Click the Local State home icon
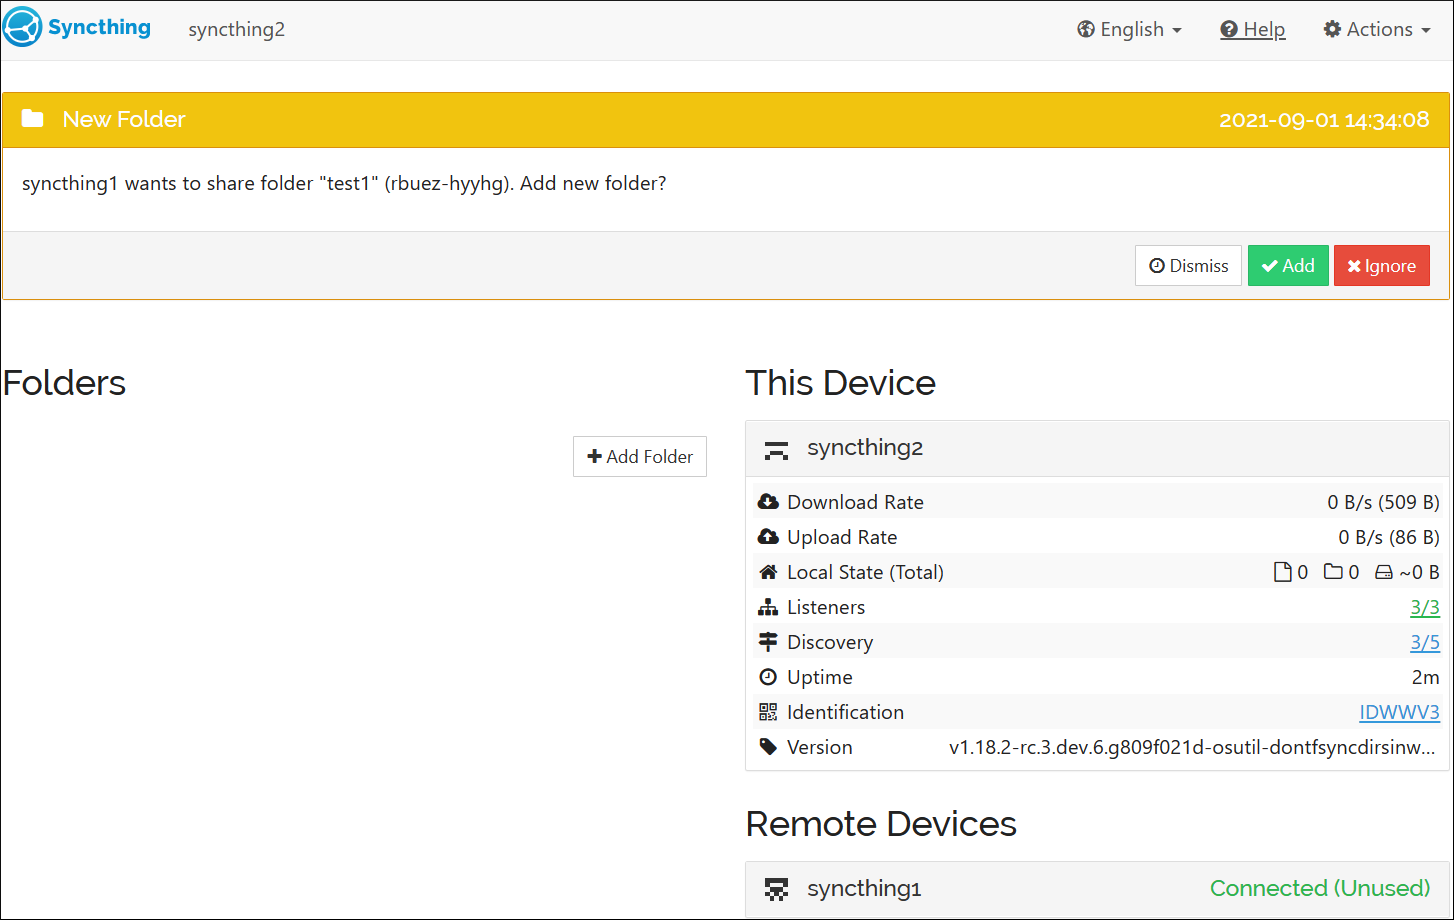 pos(768,572)
